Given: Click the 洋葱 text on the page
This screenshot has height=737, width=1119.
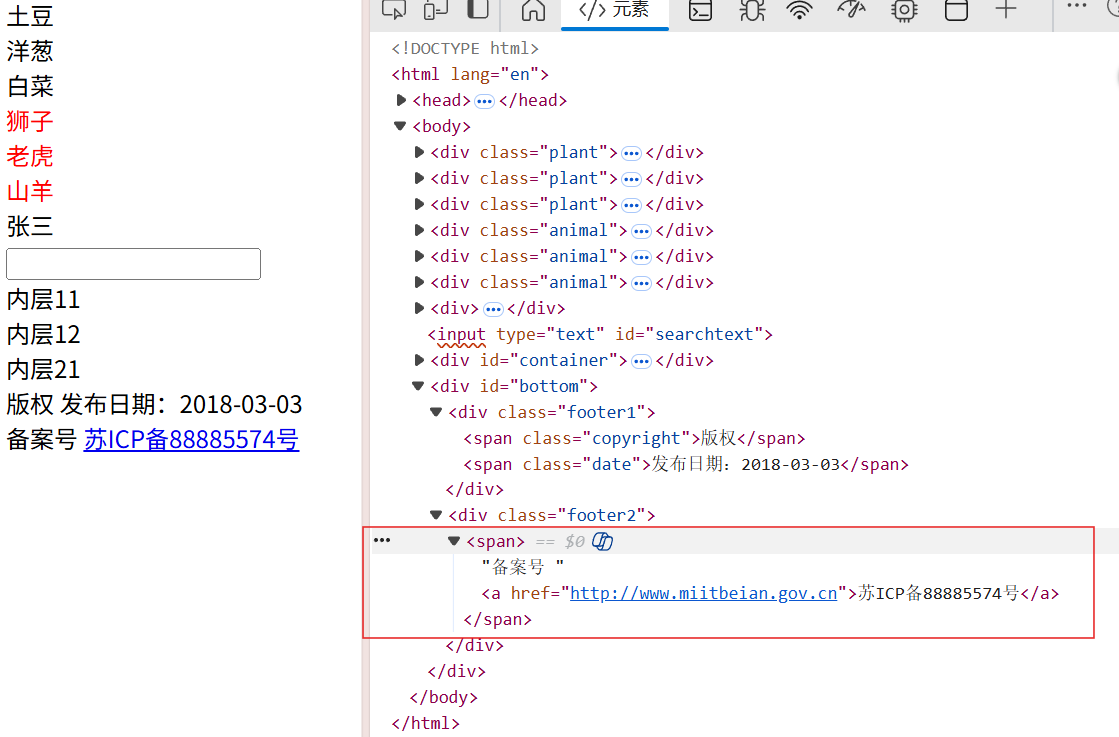Looking at the screenshot, I should pos(30,51).
